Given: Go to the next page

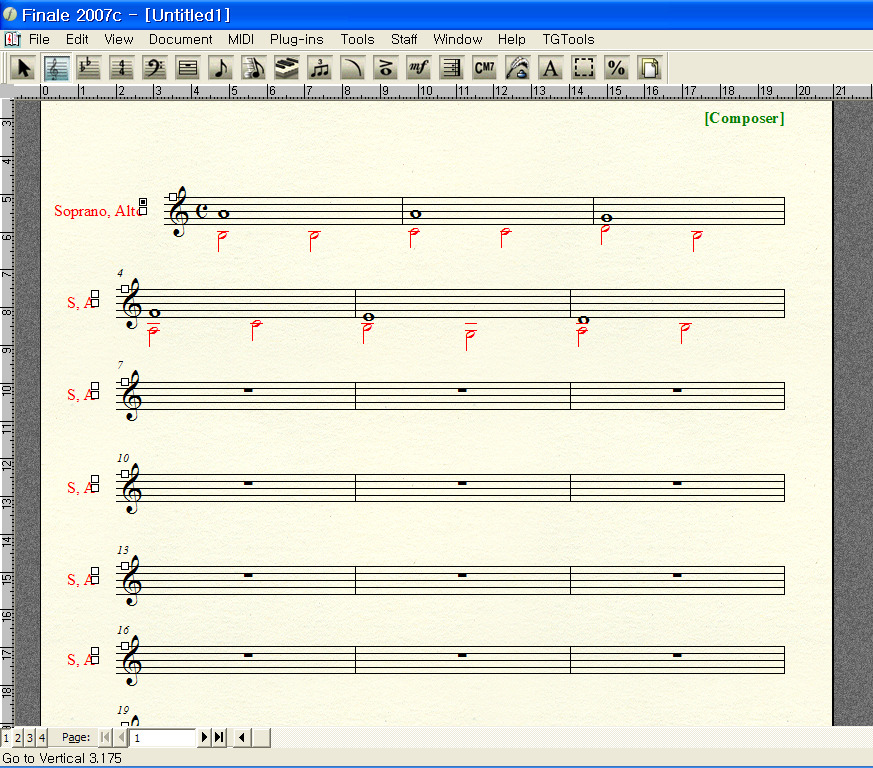Looking at the screenshot, I should 205,738.
